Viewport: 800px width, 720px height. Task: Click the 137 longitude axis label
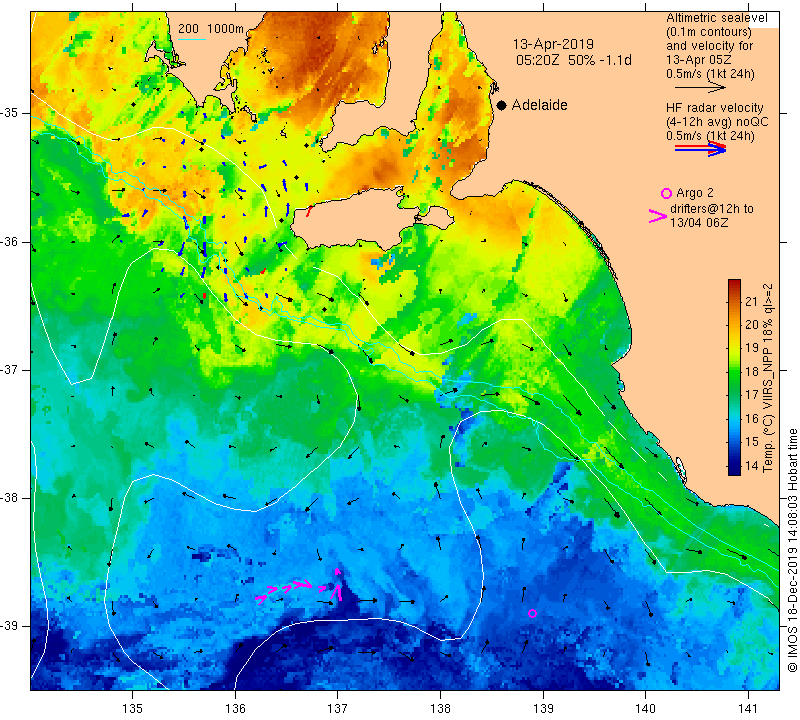pos(338,708)
